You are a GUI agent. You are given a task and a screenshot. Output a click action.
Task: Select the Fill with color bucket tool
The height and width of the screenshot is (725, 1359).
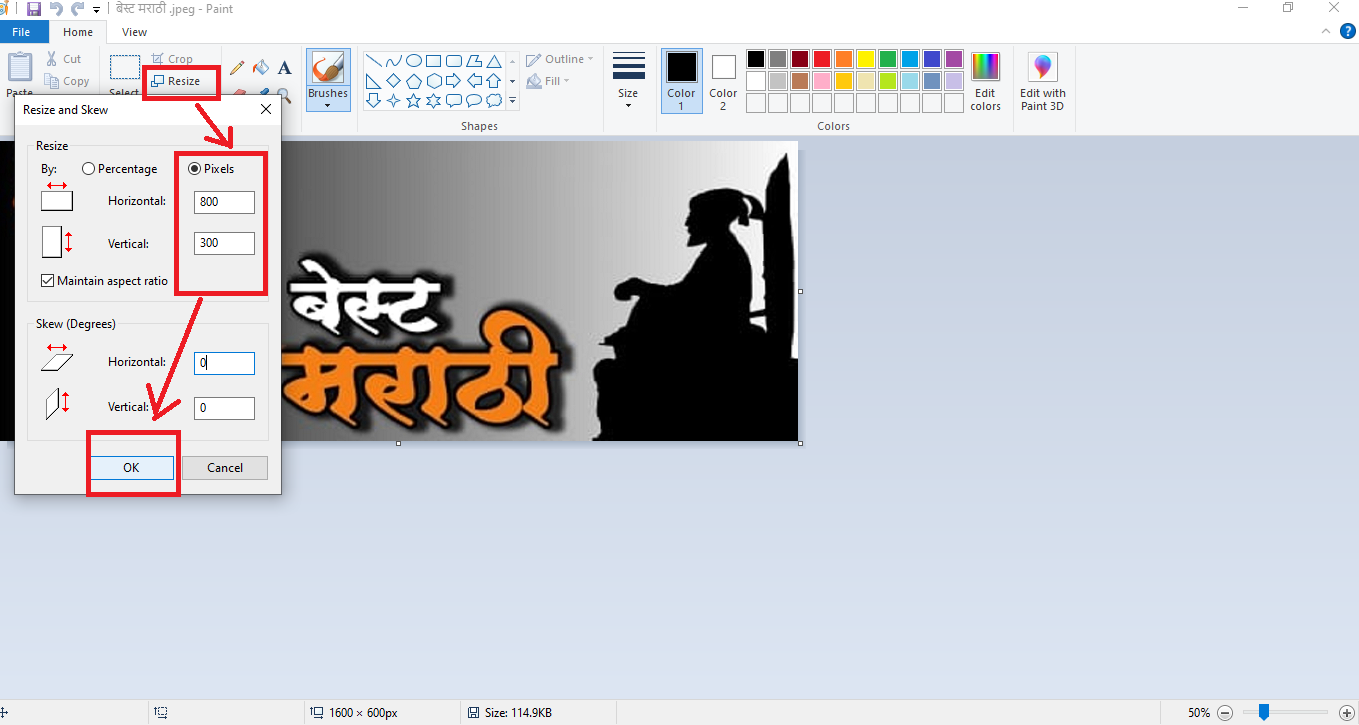pyautogui.click(x=261, y=68)
